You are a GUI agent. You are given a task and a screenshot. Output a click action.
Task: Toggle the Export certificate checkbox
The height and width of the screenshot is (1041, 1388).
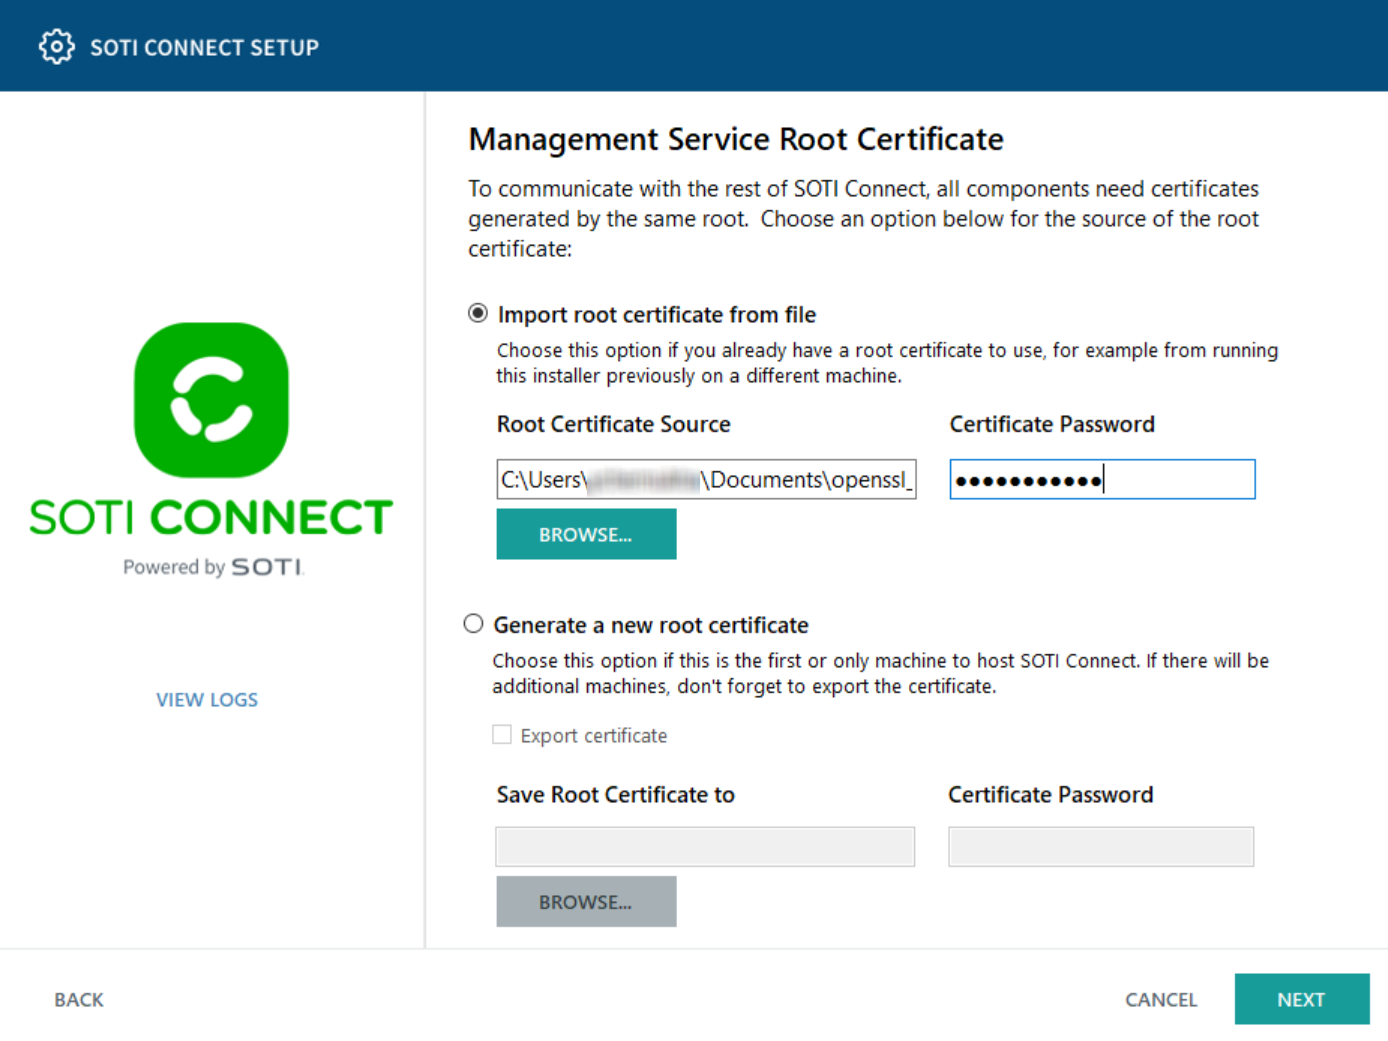[502, 735]
